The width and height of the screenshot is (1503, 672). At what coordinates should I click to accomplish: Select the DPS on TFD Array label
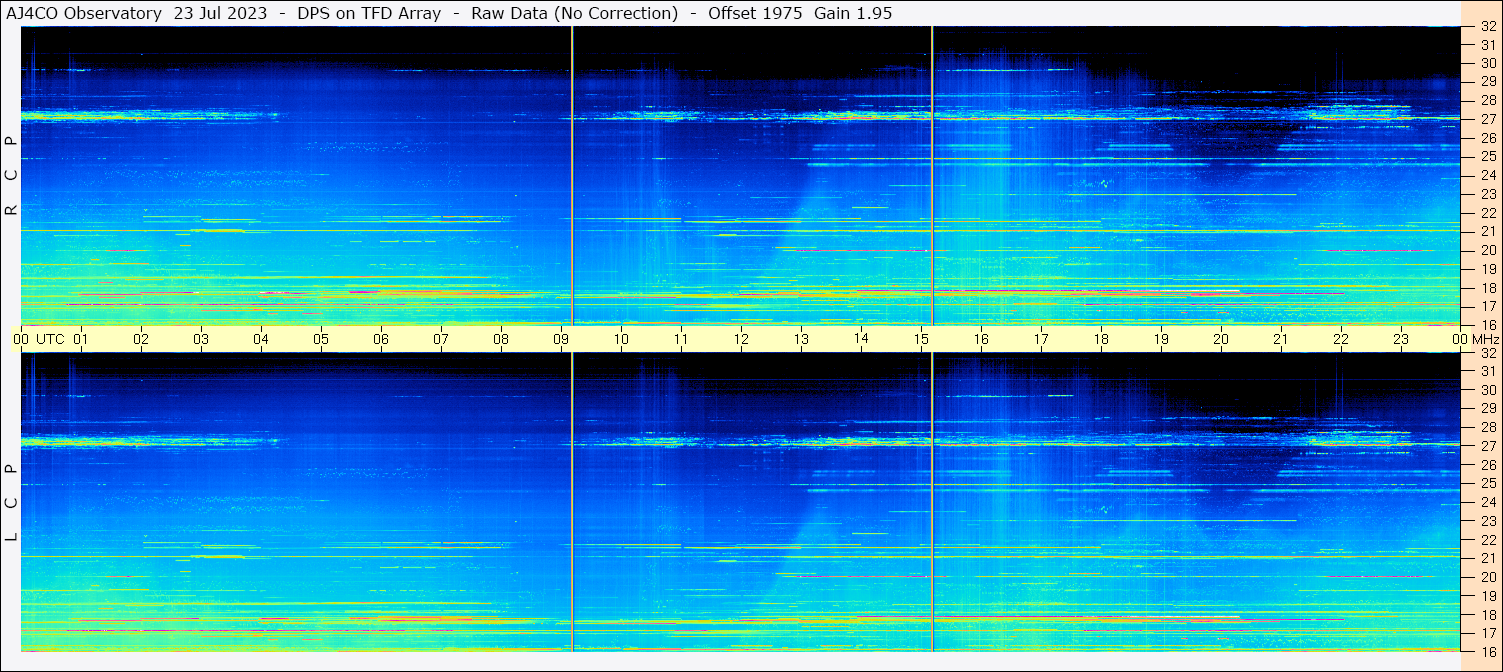coord(369,13)
